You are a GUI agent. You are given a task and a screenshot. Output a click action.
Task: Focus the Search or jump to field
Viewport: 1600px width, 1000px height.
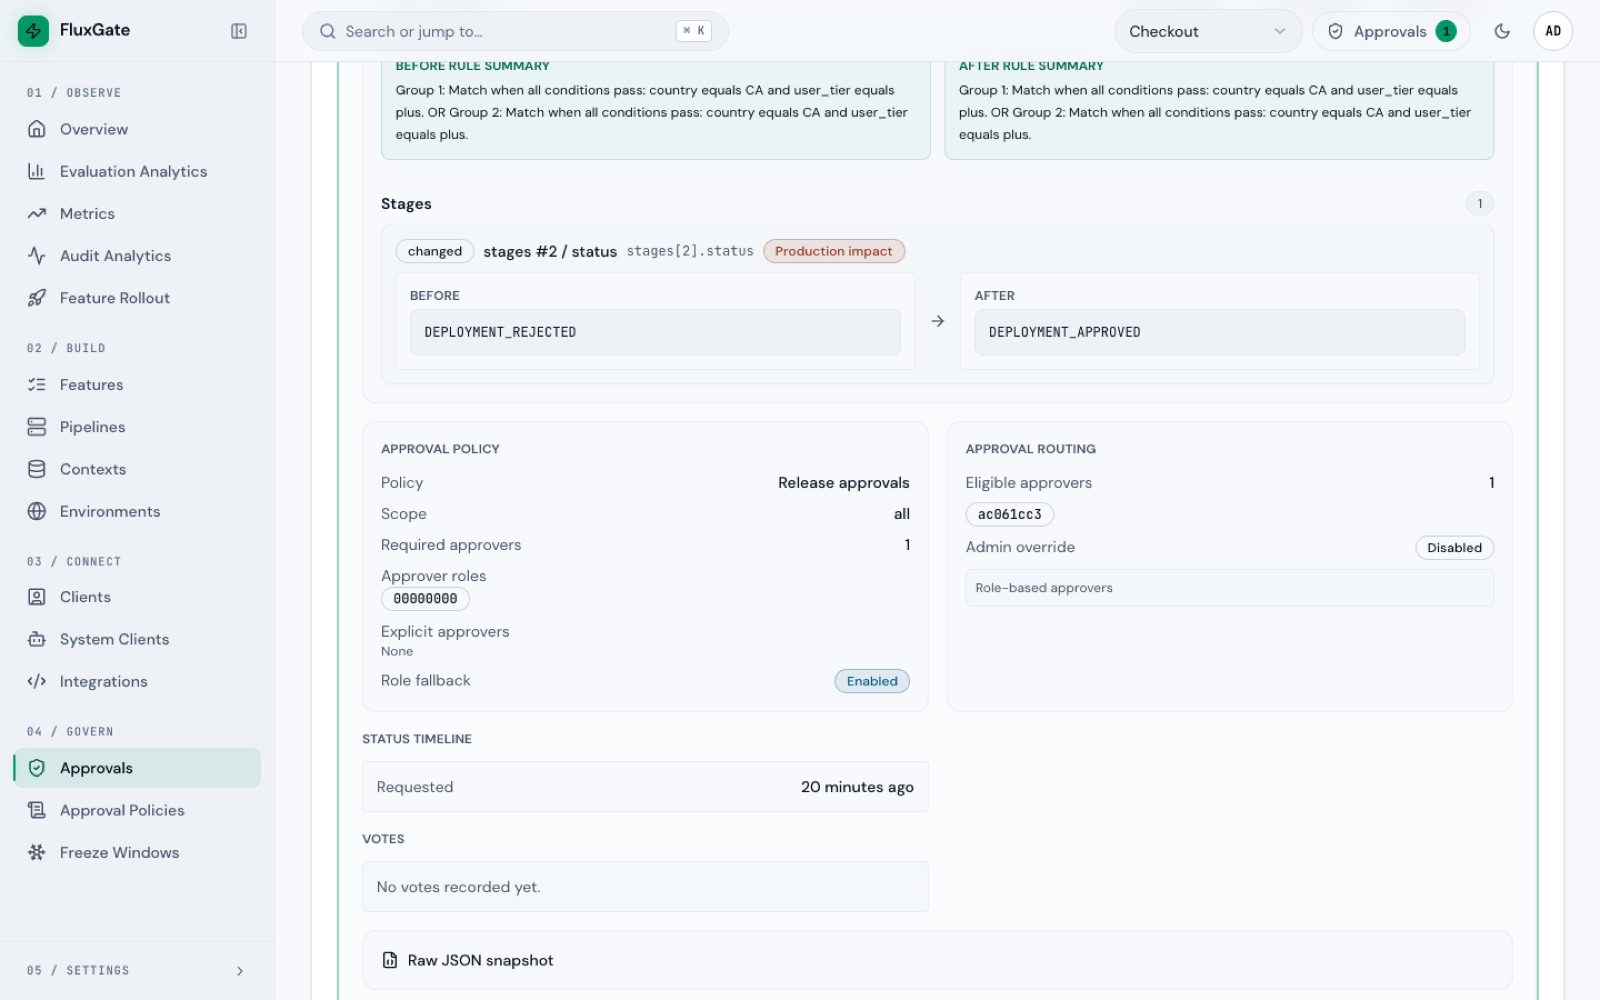[x=515, y=32]
